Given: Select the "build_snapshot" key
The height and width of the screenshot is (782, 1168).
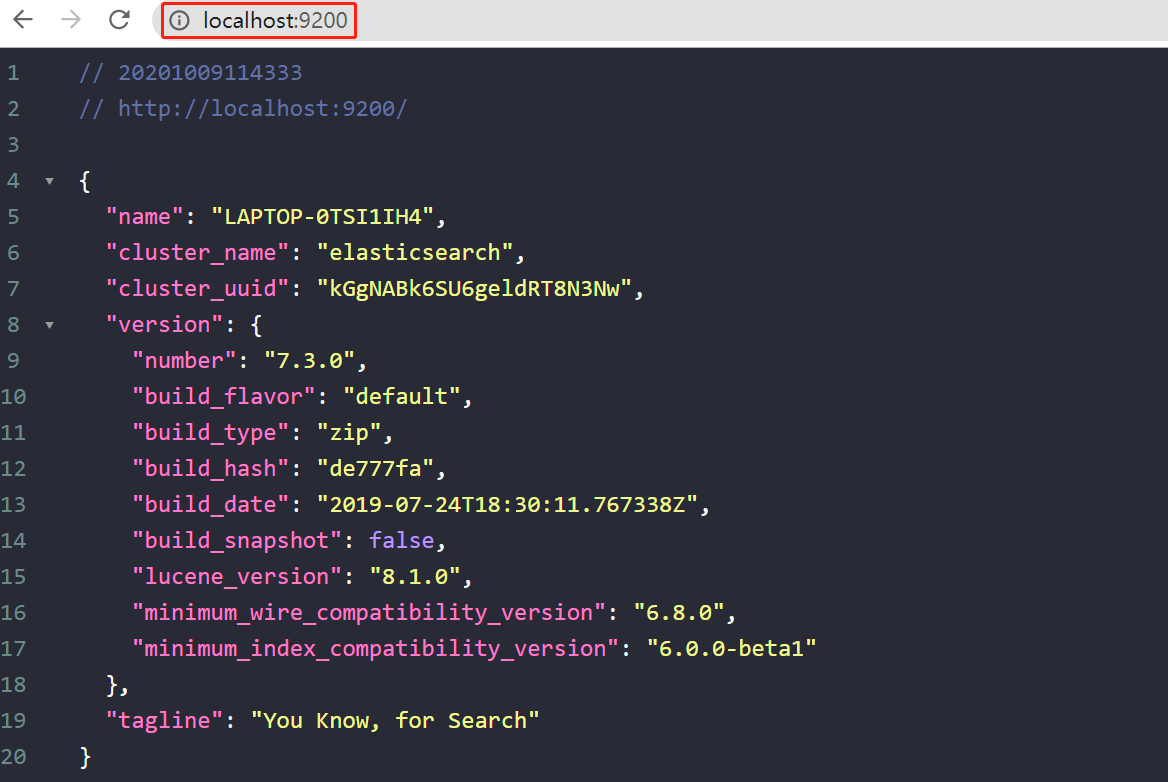Looking at the screenshot, I should coord(237,541).
